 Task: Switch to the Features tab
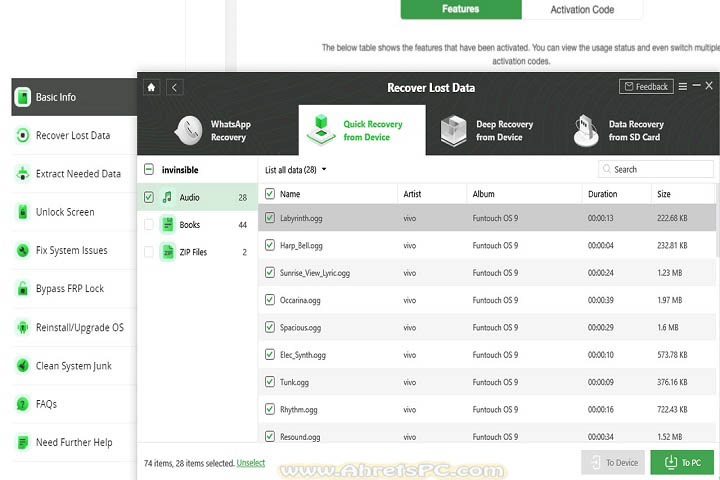pos(461,9)
